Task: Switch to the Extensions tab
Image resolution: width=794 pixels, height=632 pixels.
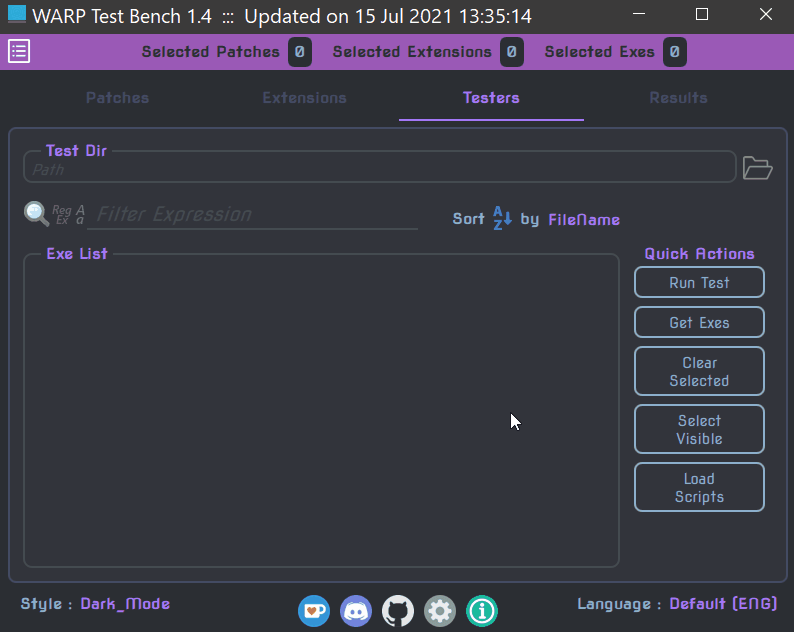Action: pyautogui.click(x=304, y=98)
